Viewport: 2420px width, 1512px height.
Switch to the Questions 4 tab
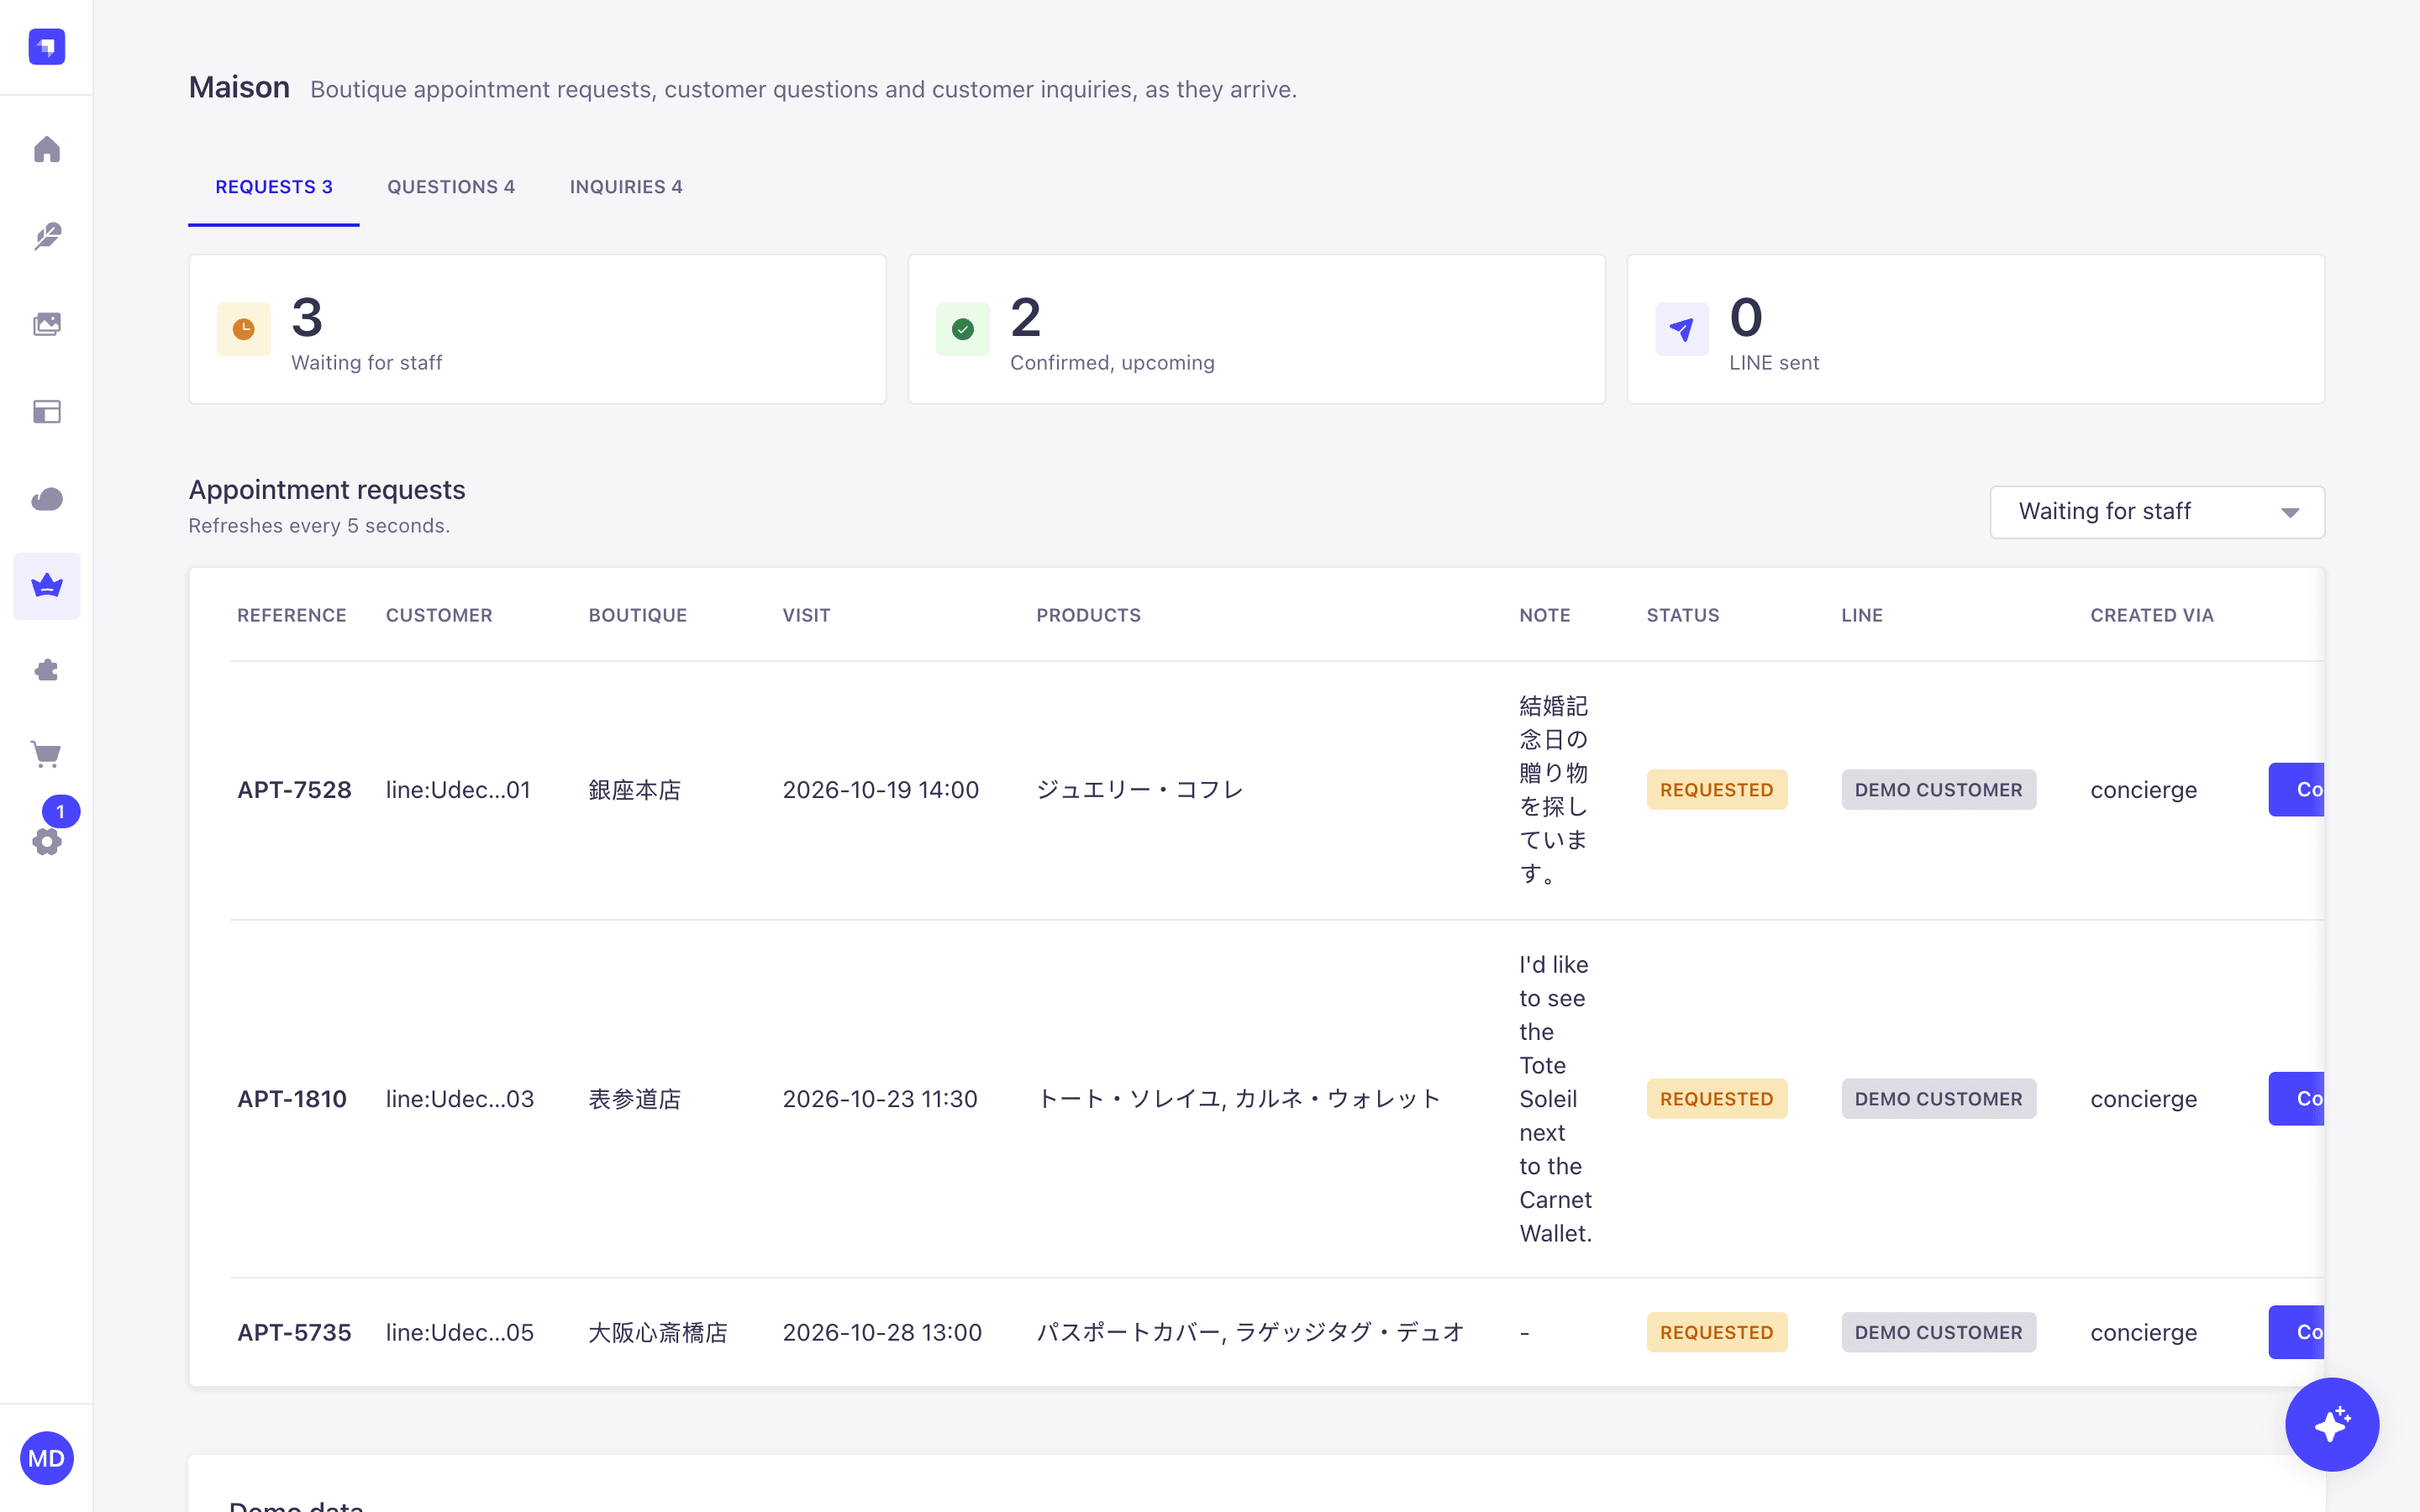click(451, 187)
